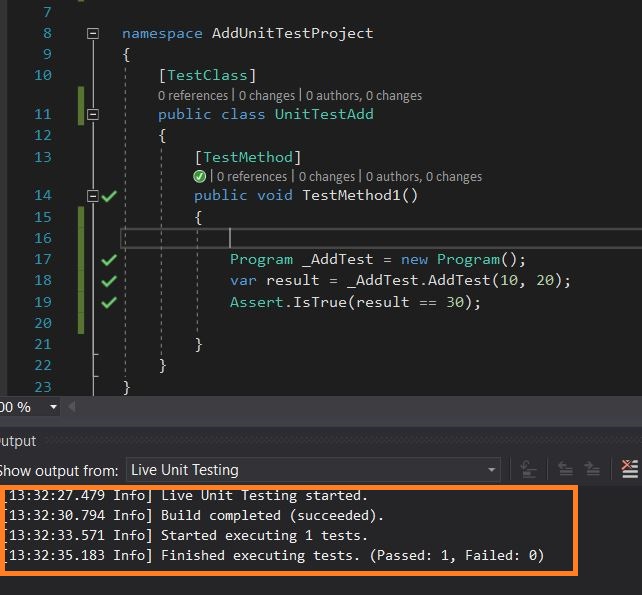Collapse the namespace AddUnitTestProject block
The image size is (642, 595).
[93, 33]
